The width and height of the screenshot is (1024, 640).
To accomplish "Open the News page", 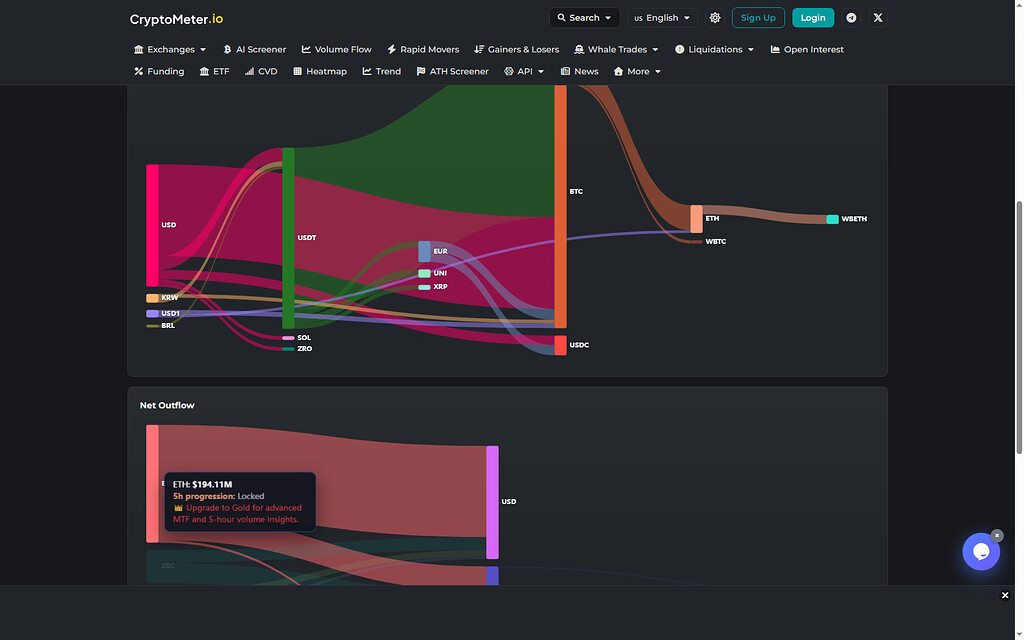I will point(579,72).
